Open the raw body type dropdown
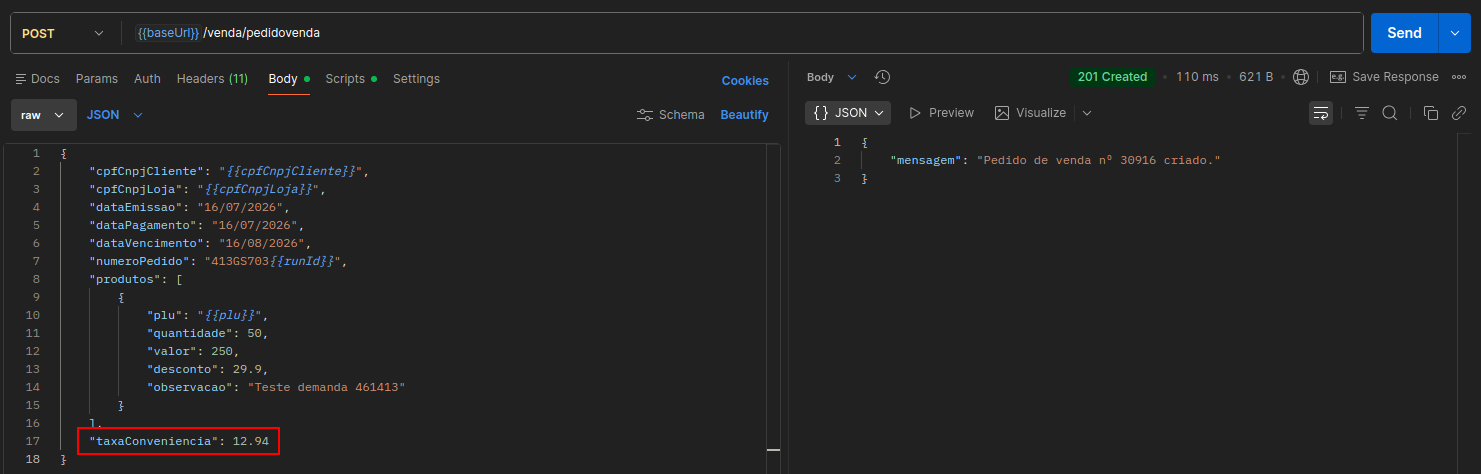 (43, 115)
